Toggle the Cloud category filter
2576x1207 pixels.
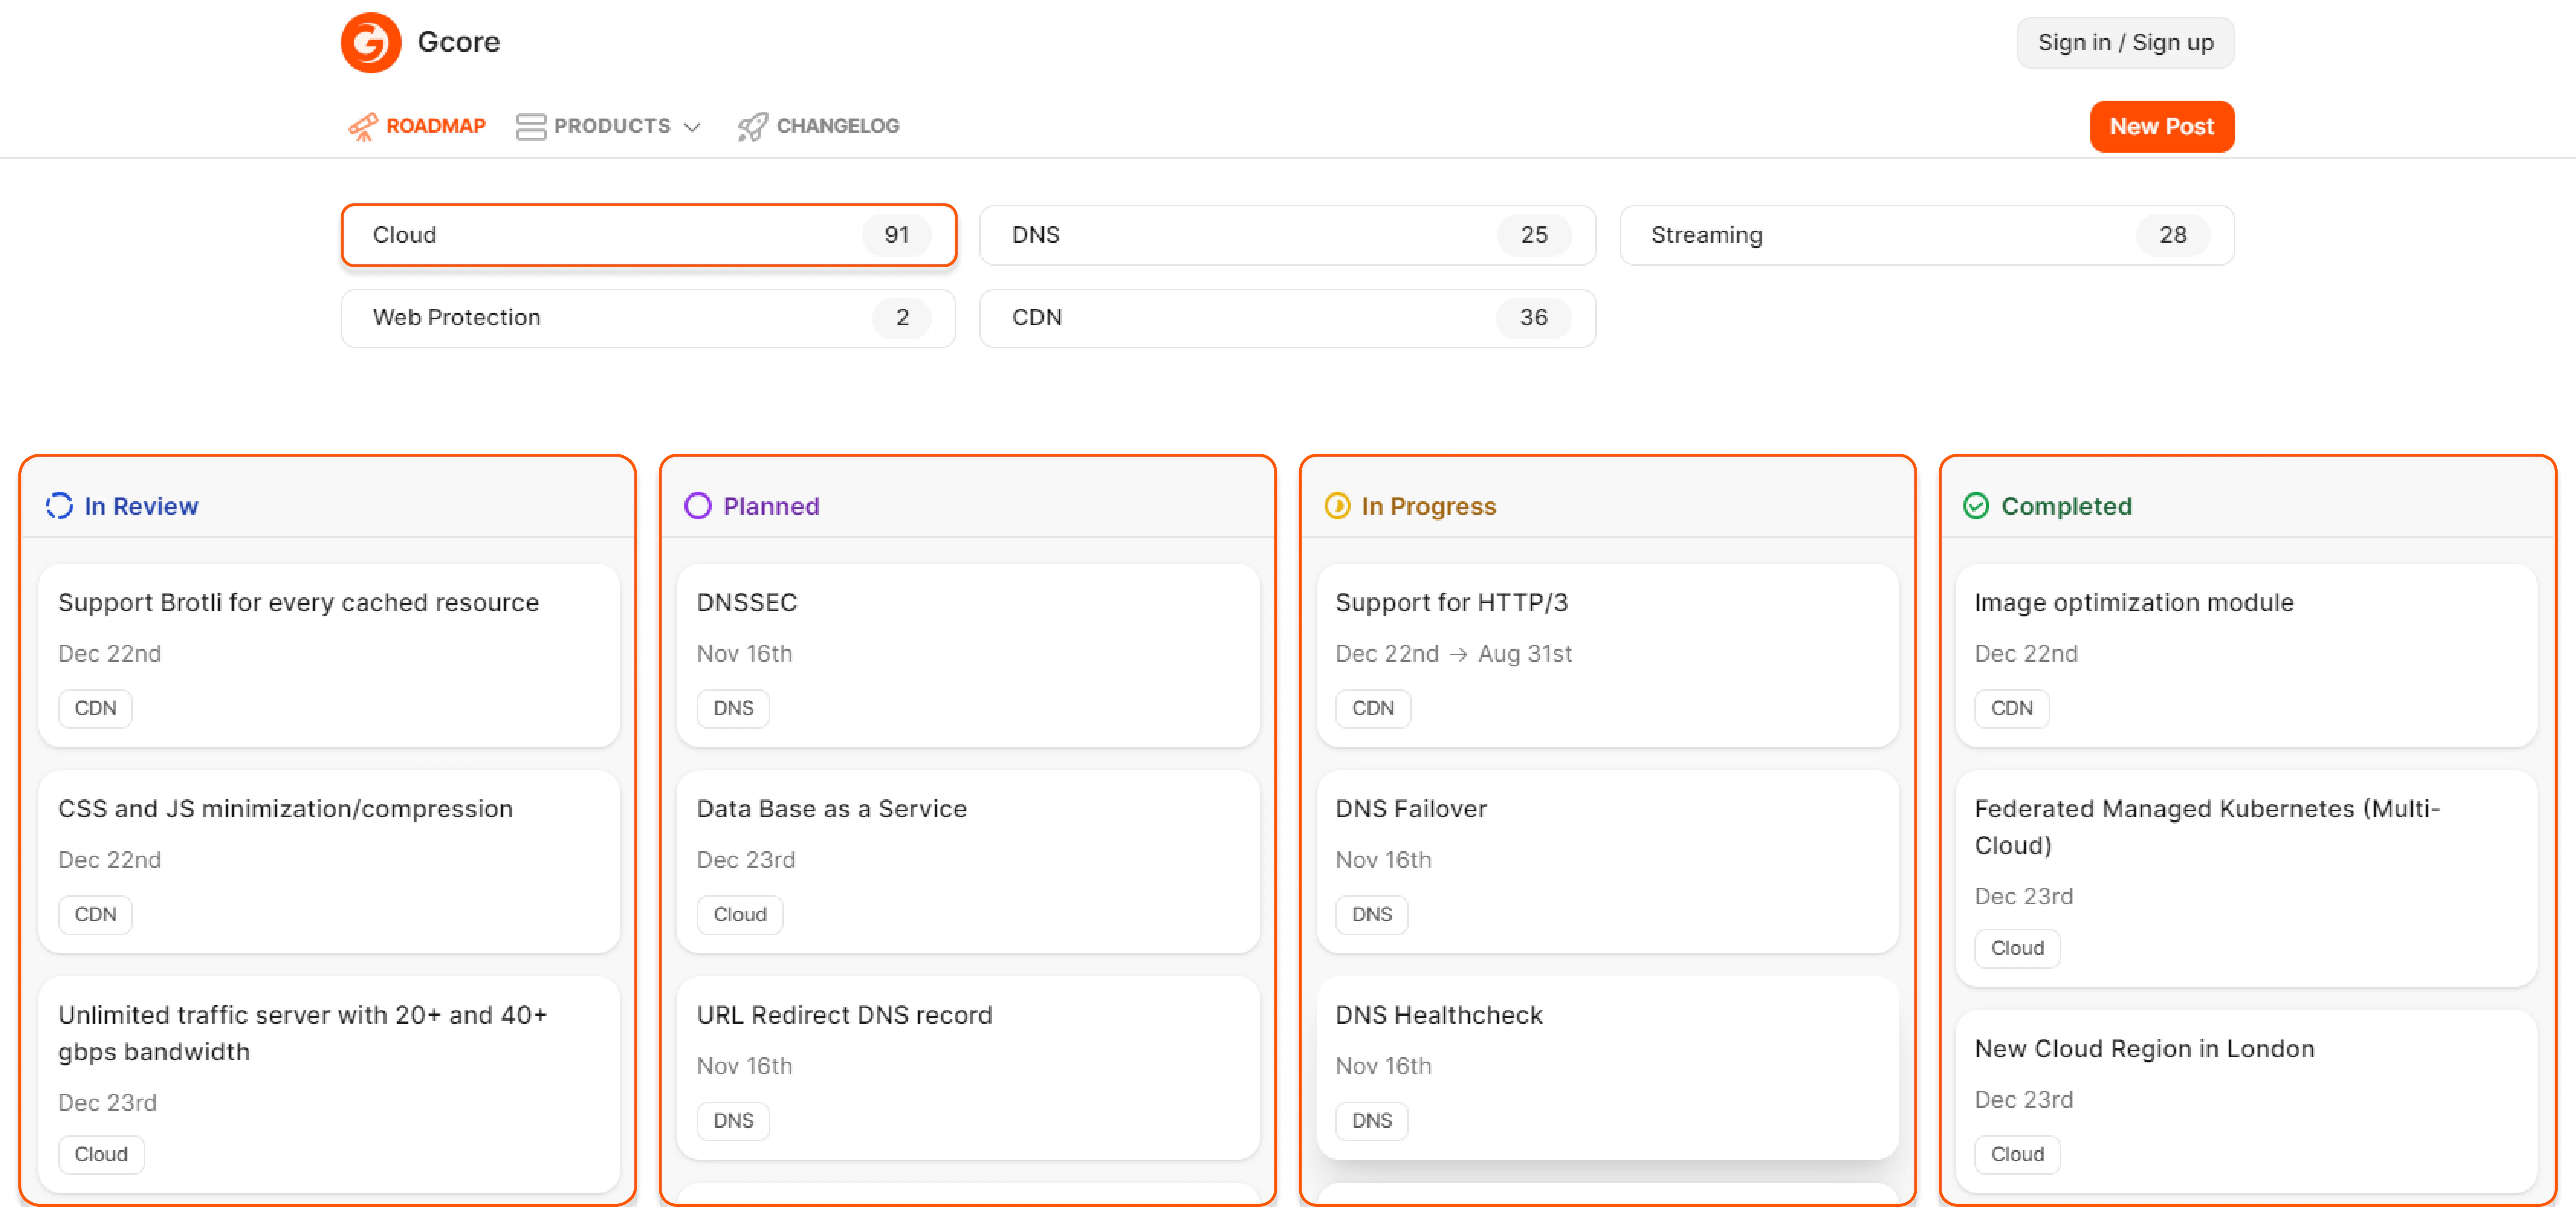click(648, 235)
